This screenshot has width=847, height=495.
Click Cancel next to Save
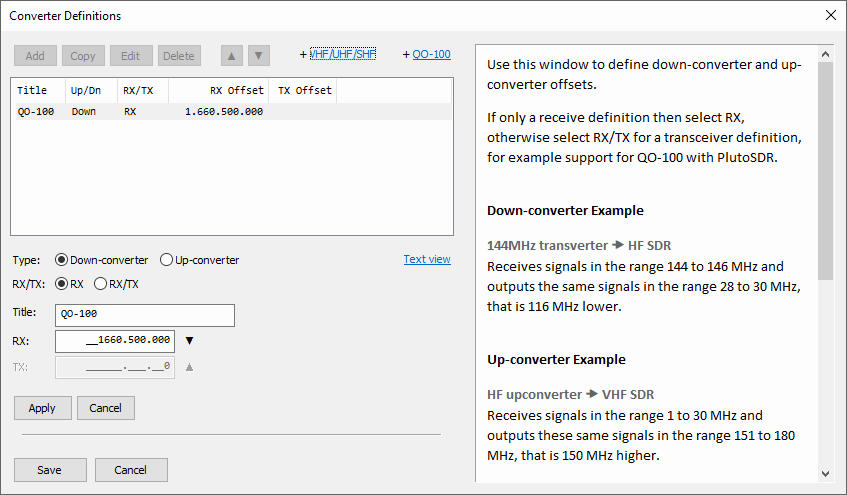point(130,470)
